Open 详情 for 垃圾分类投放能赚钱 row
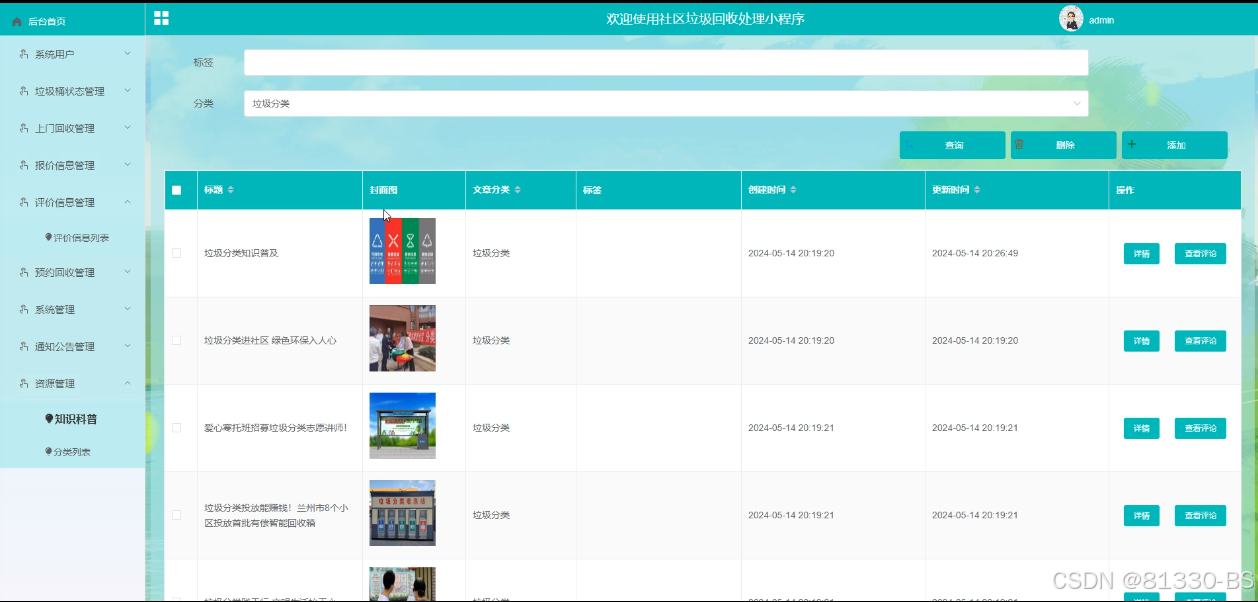 point(1141,515)
